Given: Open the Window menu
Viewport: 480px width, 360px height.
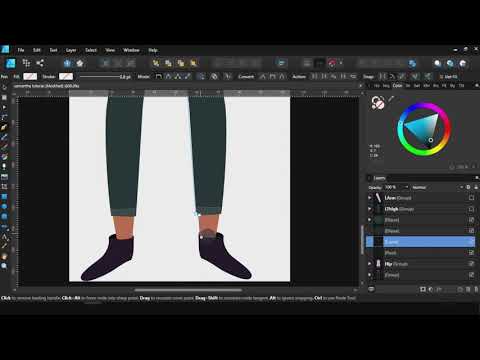Looking at the screenshot, I should tap(131, 50).
